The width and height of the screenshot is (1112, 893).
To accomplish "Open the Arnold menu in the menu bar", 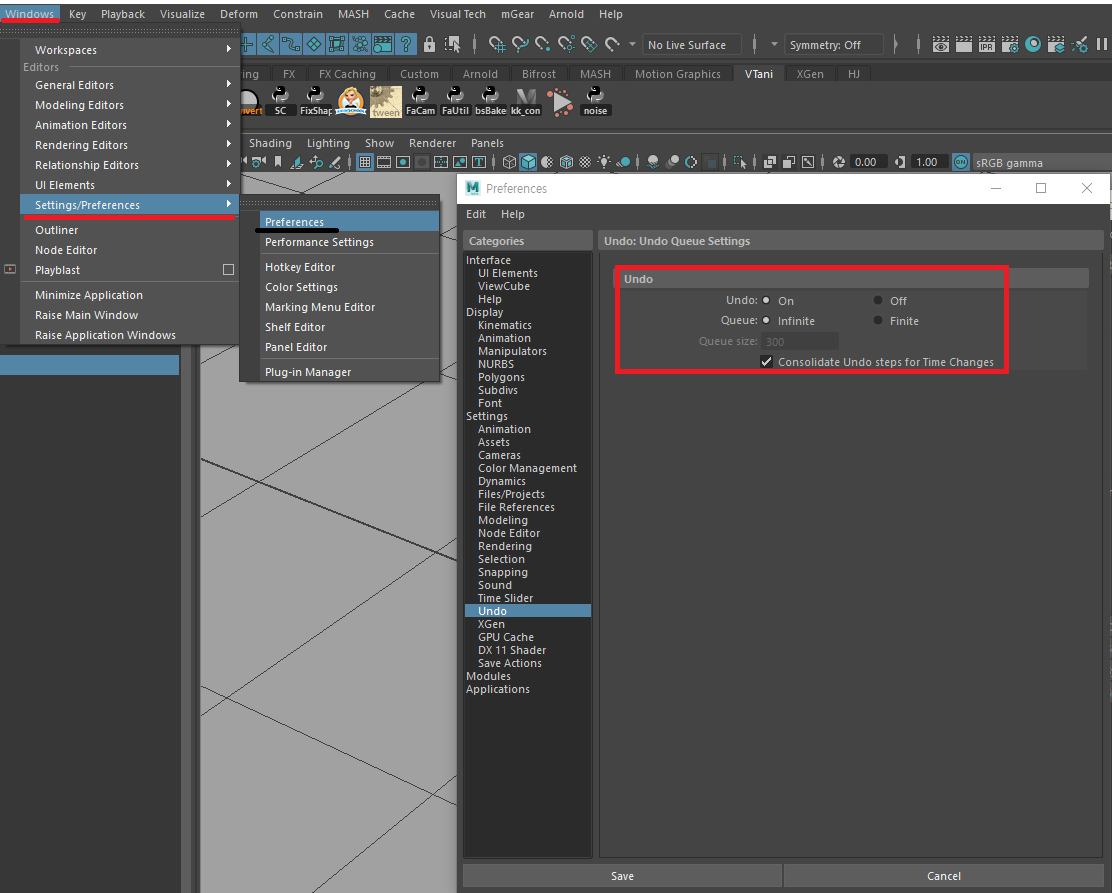I will coord(566,13).
